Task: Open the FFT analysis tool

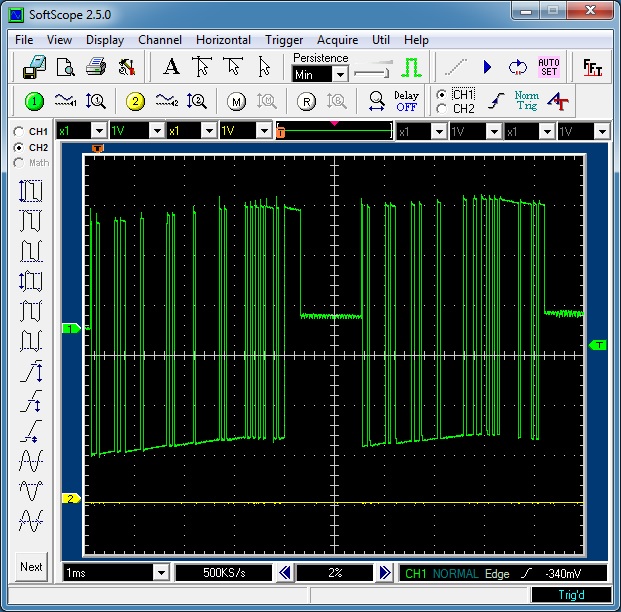Action: pyautogui.click(x=593, y=67)
